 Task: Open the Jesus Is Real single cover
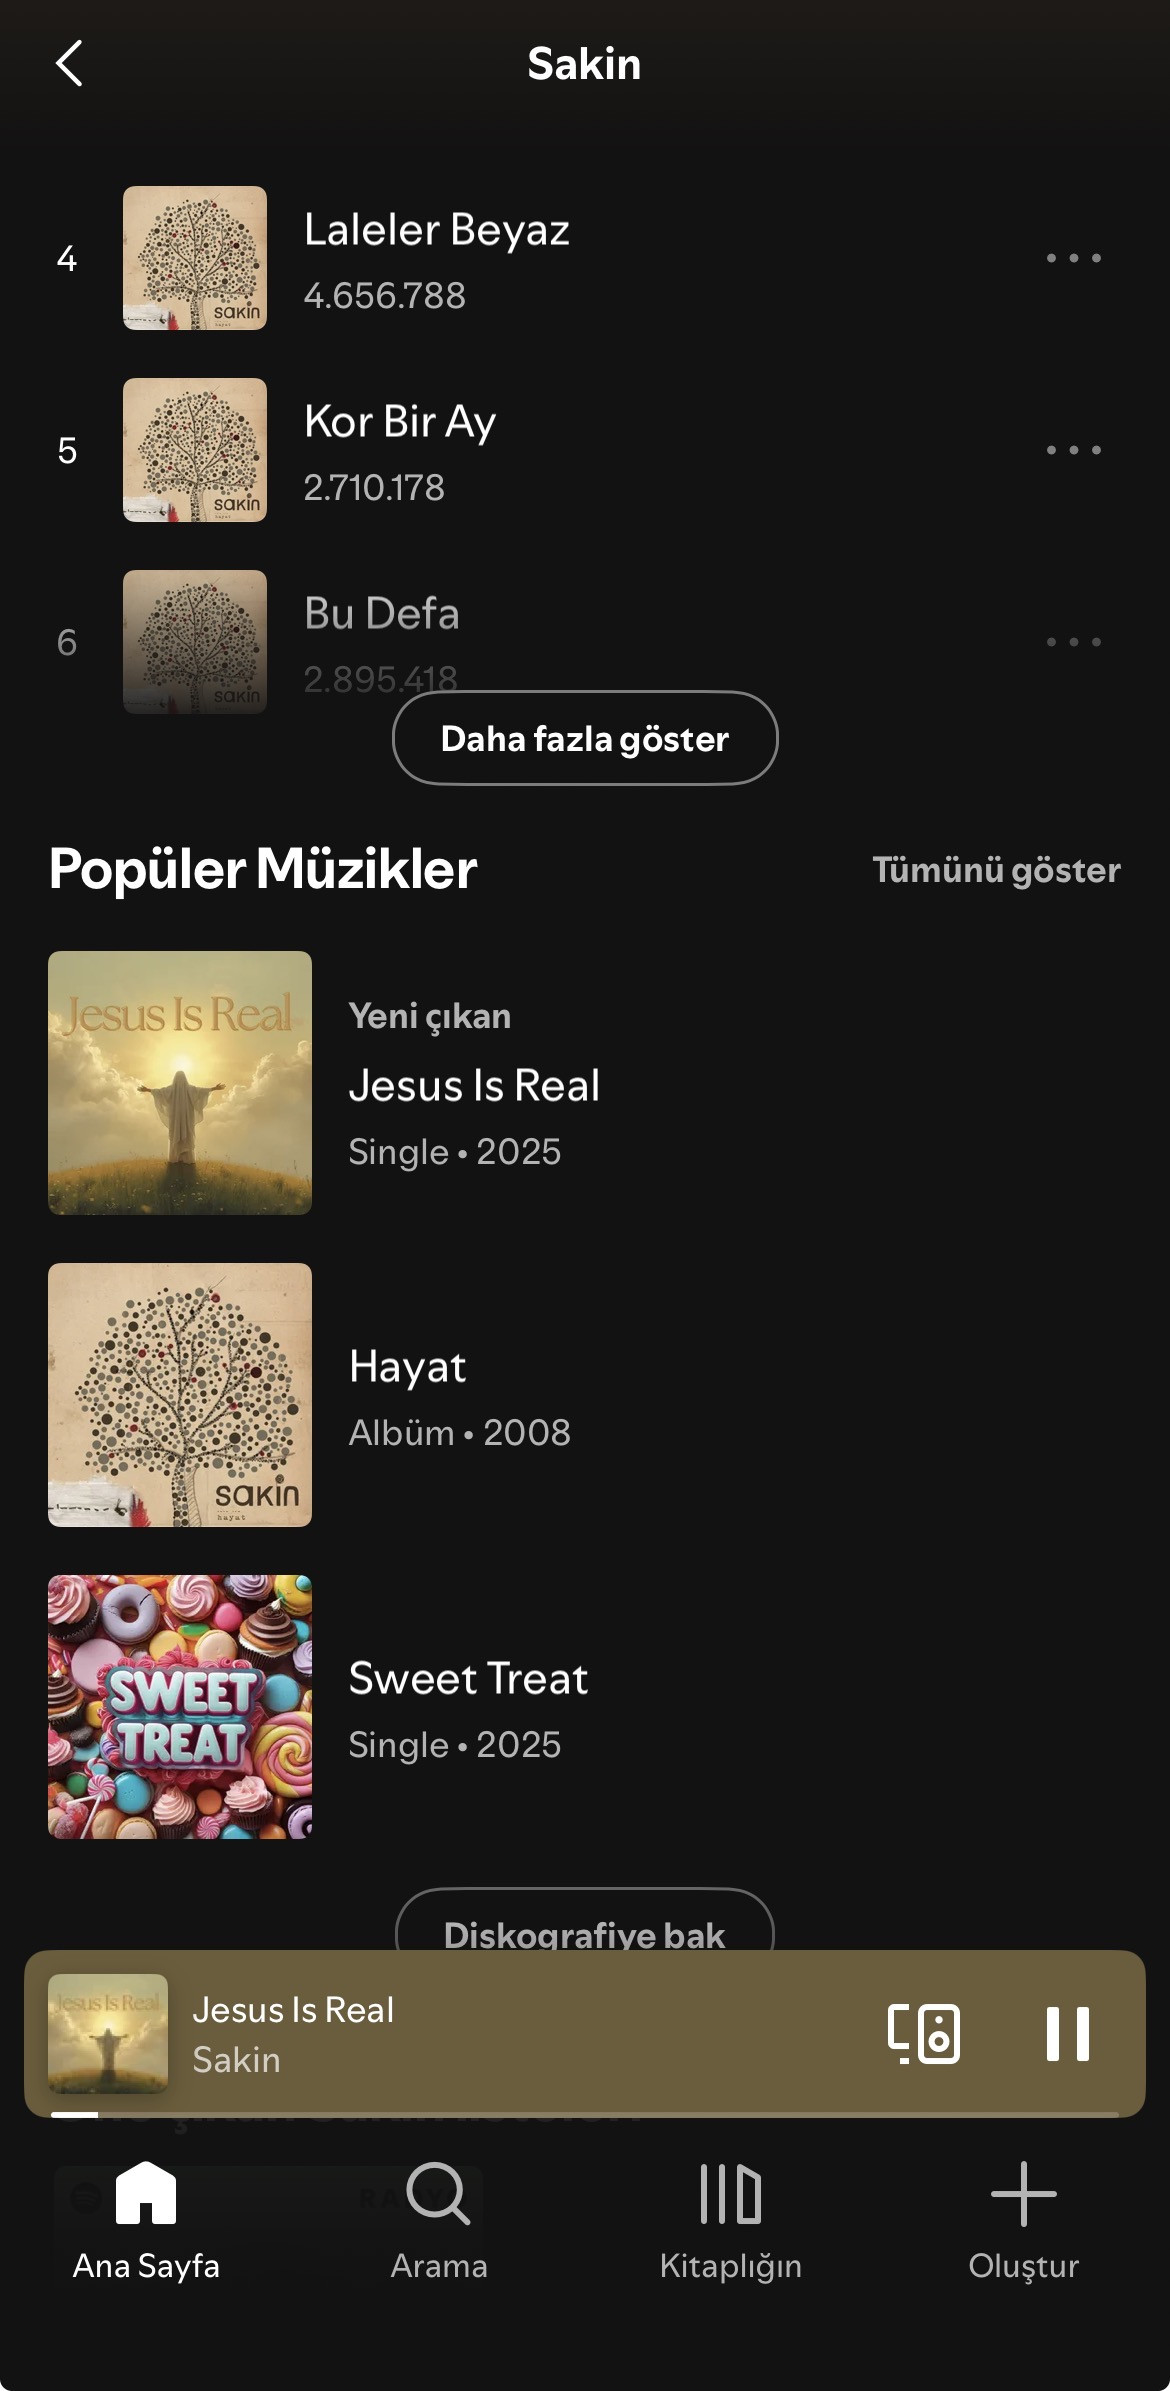[x=180, y=1083]
